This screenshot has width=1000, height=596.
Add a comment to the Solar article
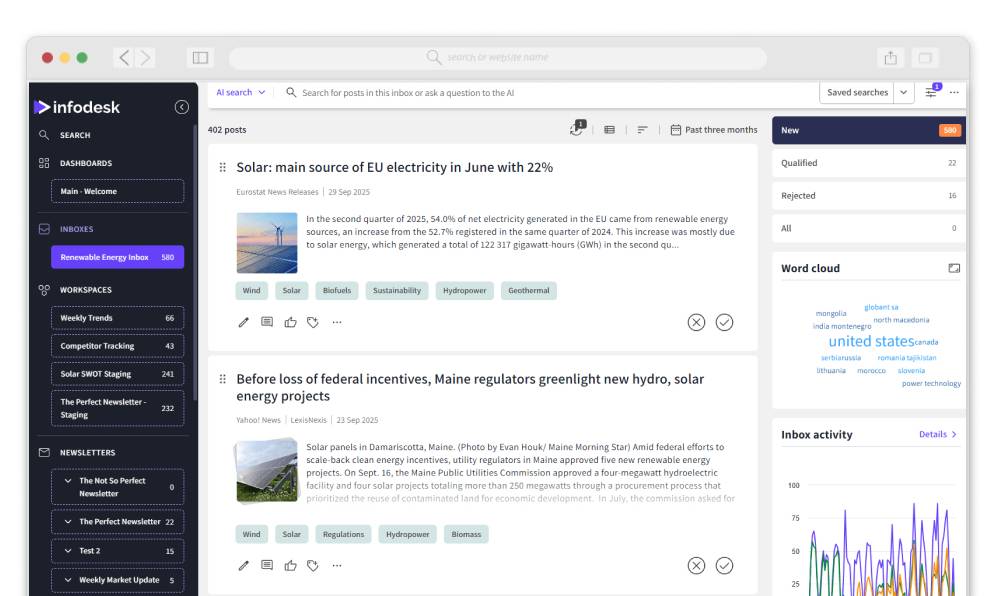(265, 321)
